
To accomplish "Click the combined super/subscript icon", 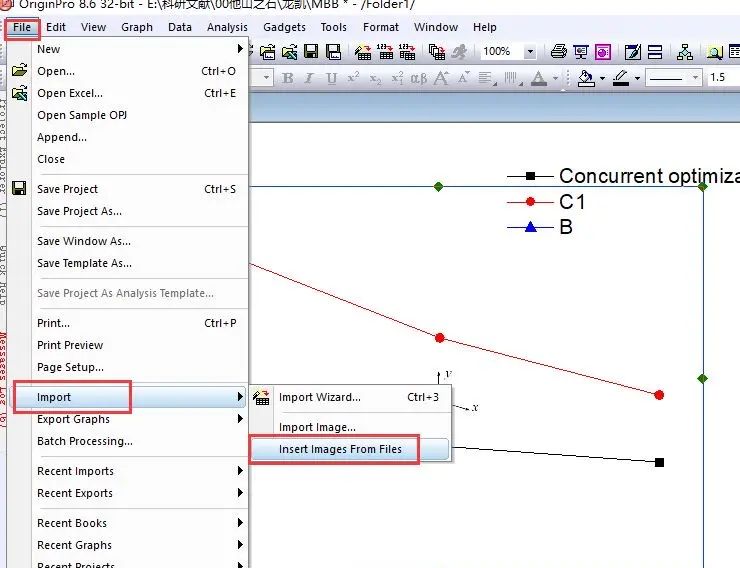I will pos(397,78).
